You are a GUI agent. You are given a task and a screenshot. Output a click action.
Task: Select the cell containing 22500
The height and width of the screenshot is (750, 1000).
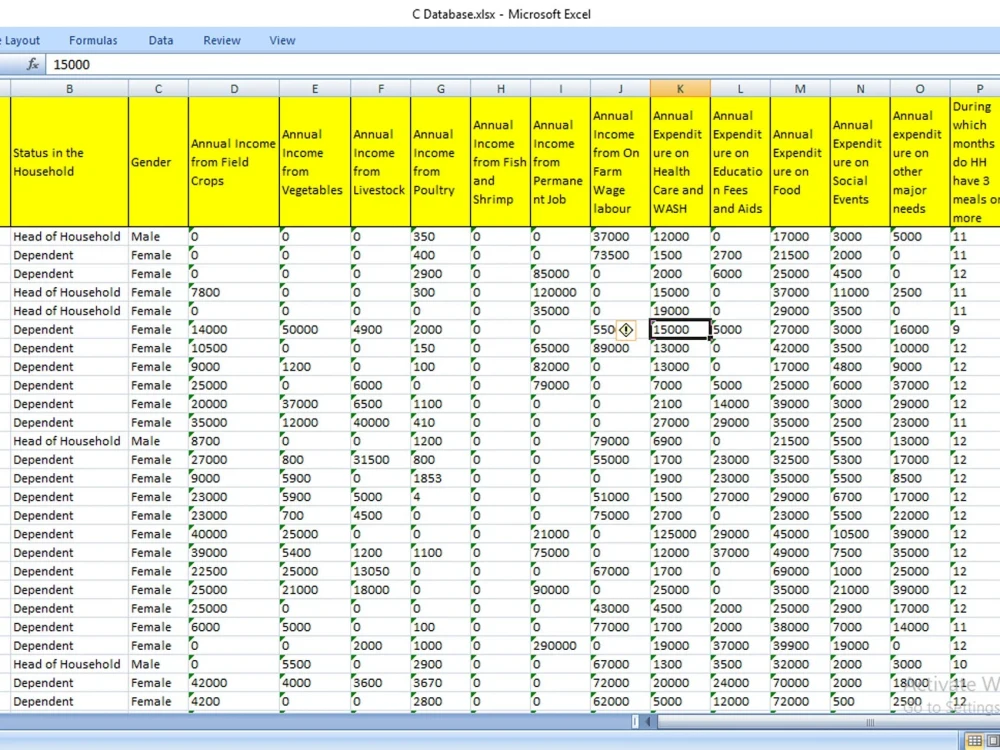pyautogui.click(x=234, y=571)
